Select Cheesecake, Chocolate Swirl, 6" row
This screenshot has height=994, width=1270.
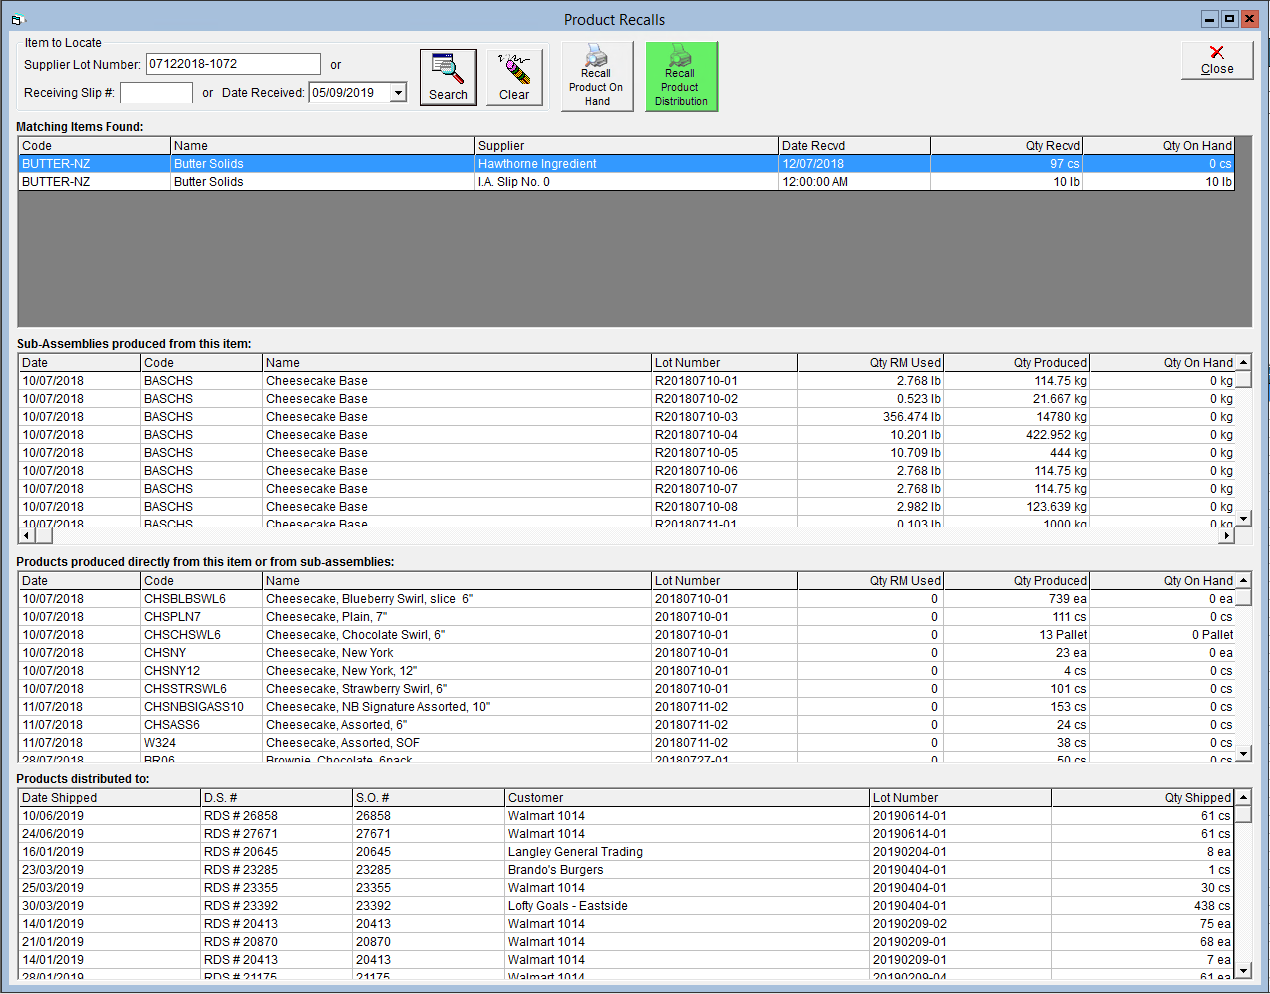(x=626, y=635)
